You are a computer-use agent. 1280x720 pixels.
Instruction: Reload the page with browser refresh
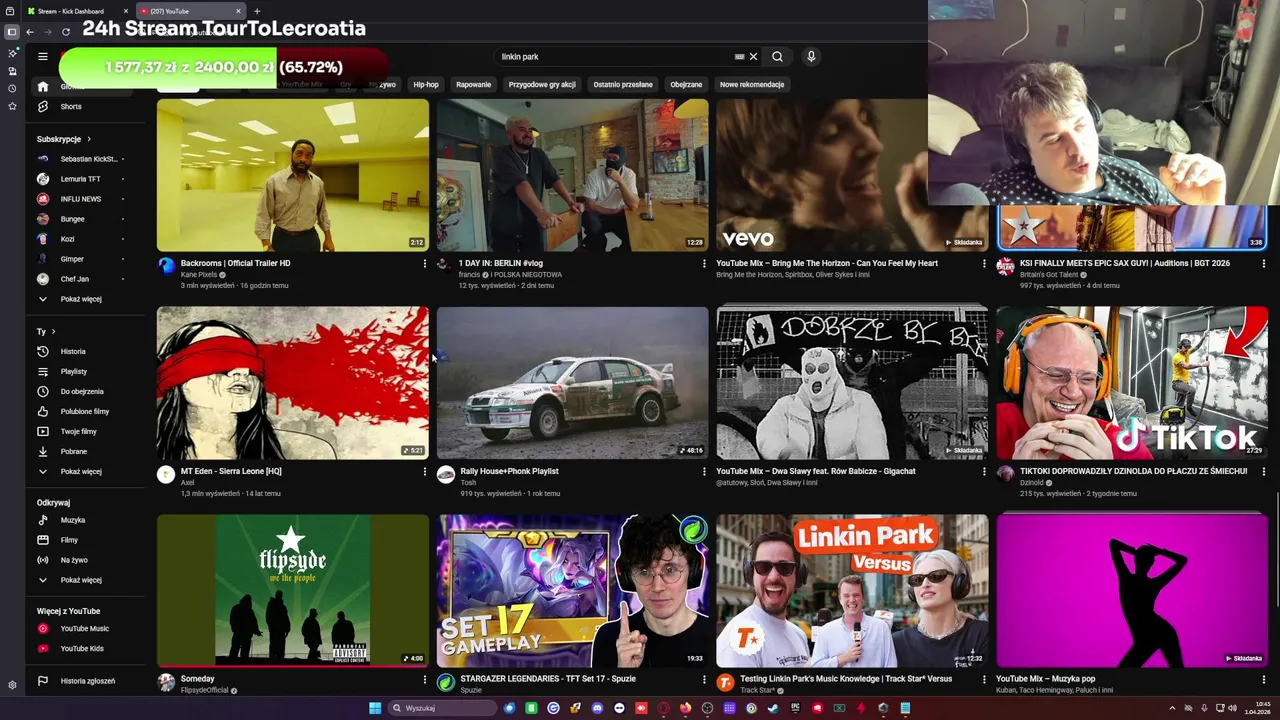tap(65, 32)
